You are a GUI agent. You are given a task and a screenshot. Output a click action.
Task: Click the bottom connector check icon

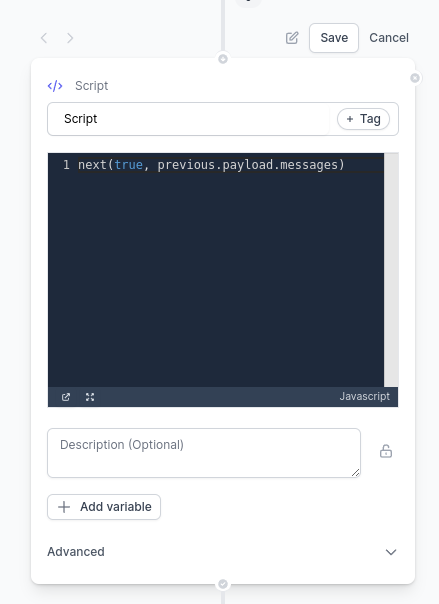click(x=223, y=584)
